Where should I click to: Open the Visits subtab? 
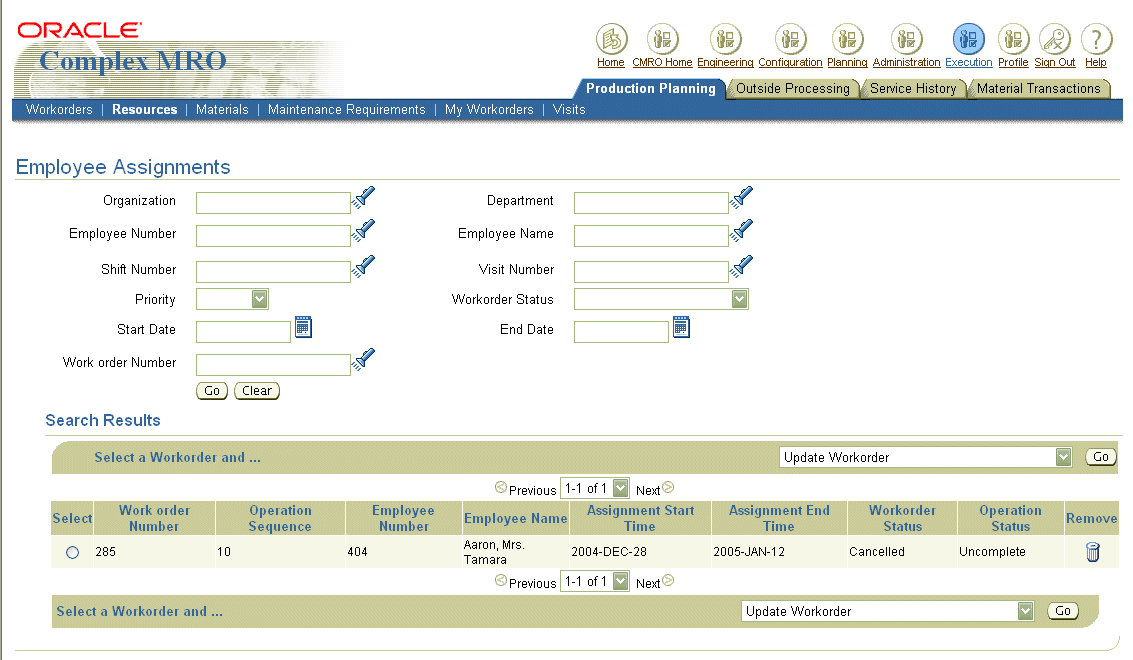569,109
